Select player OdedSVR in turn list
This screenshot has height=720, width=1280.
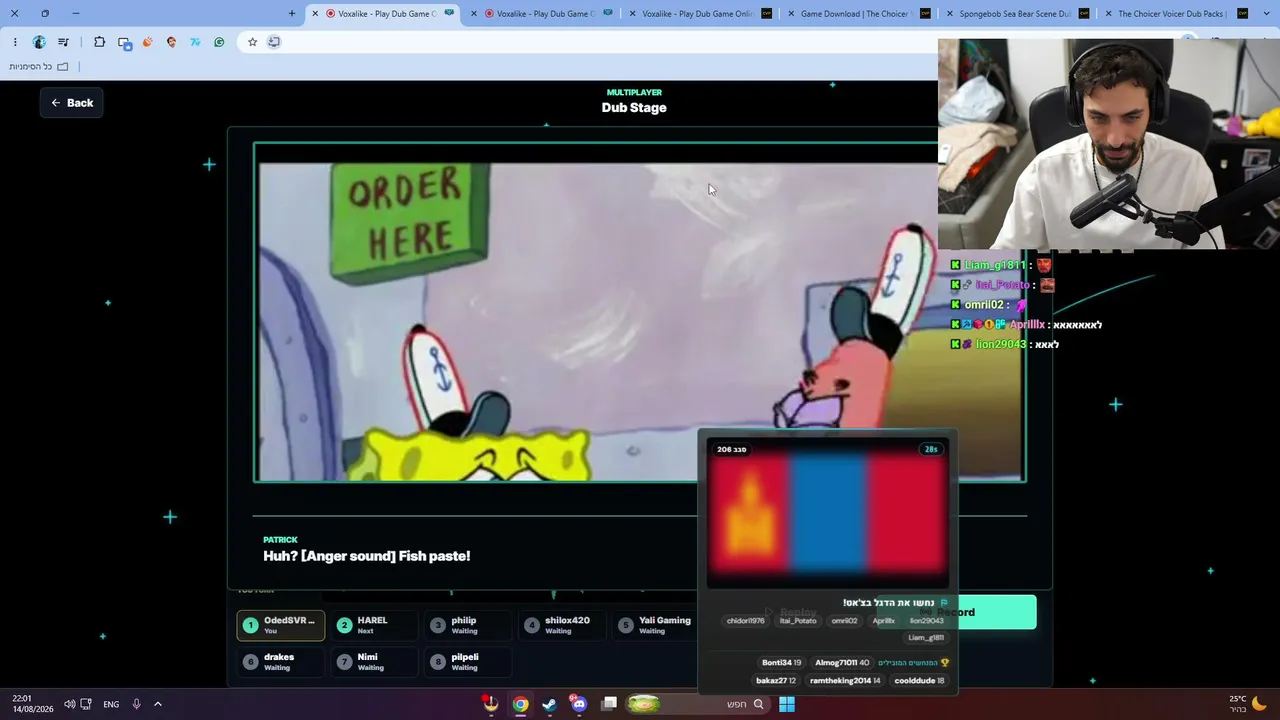281,625
